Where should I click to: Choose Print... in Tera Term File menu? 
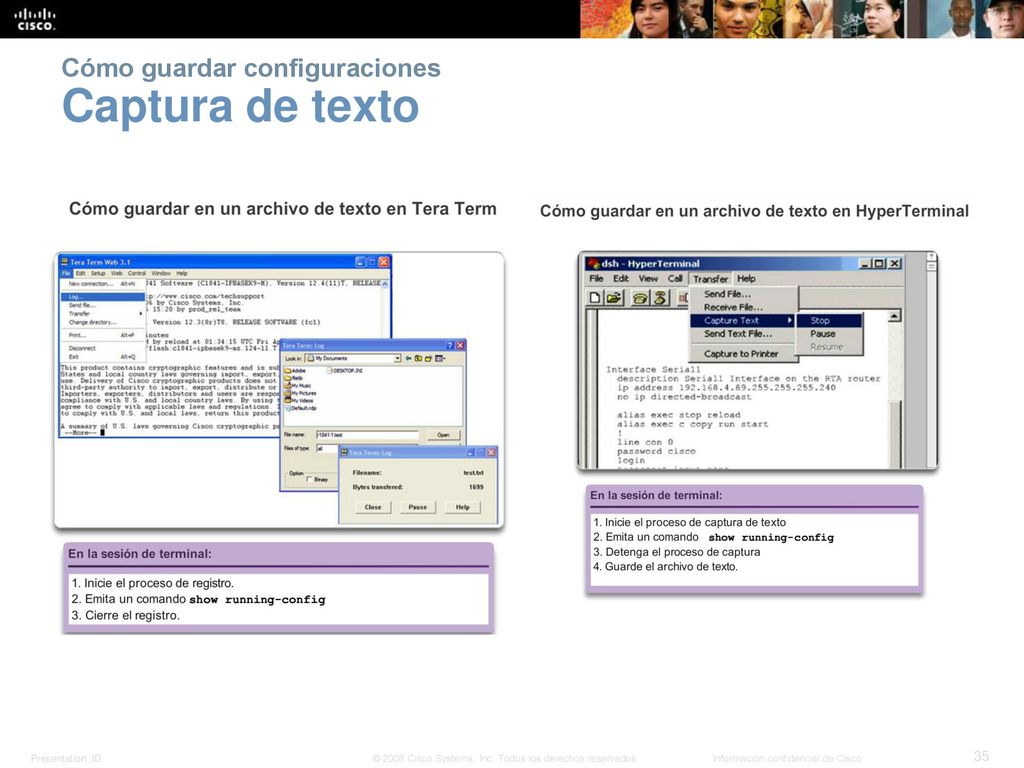click(x=103, y=335)
